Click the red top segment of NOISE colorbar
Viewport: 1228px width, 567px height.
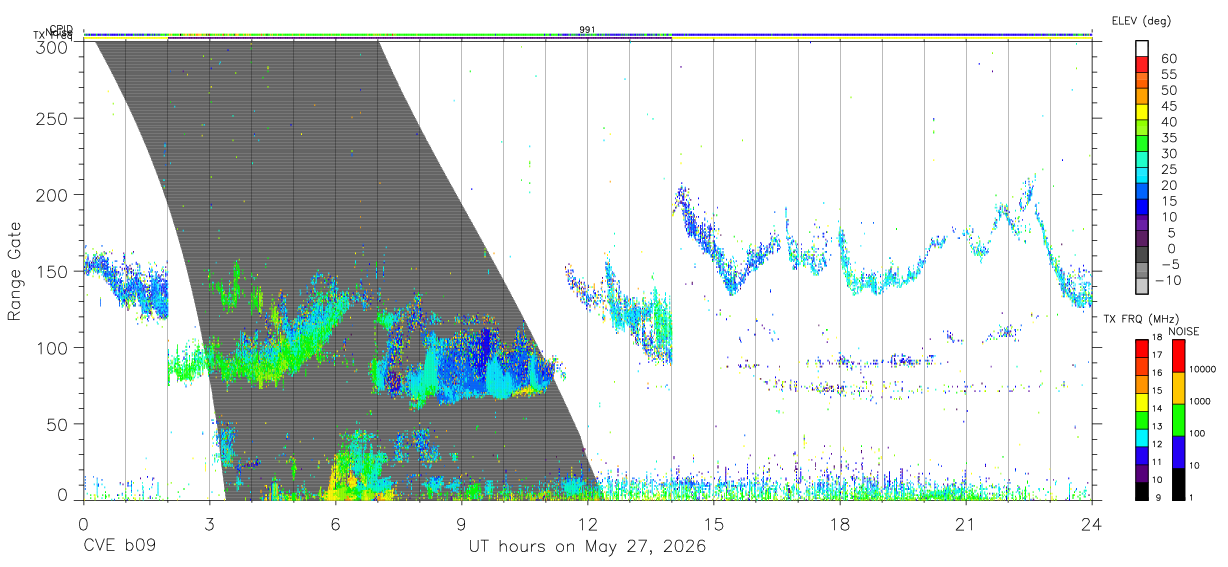click(x=1178, y=355)
